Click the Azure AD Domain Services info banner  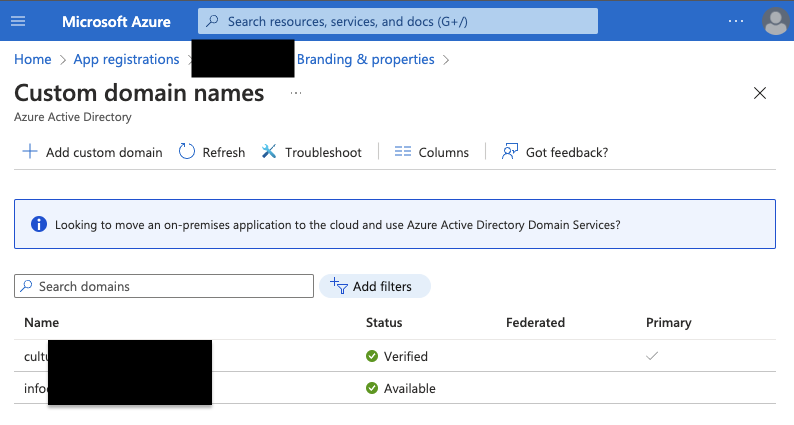click(x=395, y=224)
